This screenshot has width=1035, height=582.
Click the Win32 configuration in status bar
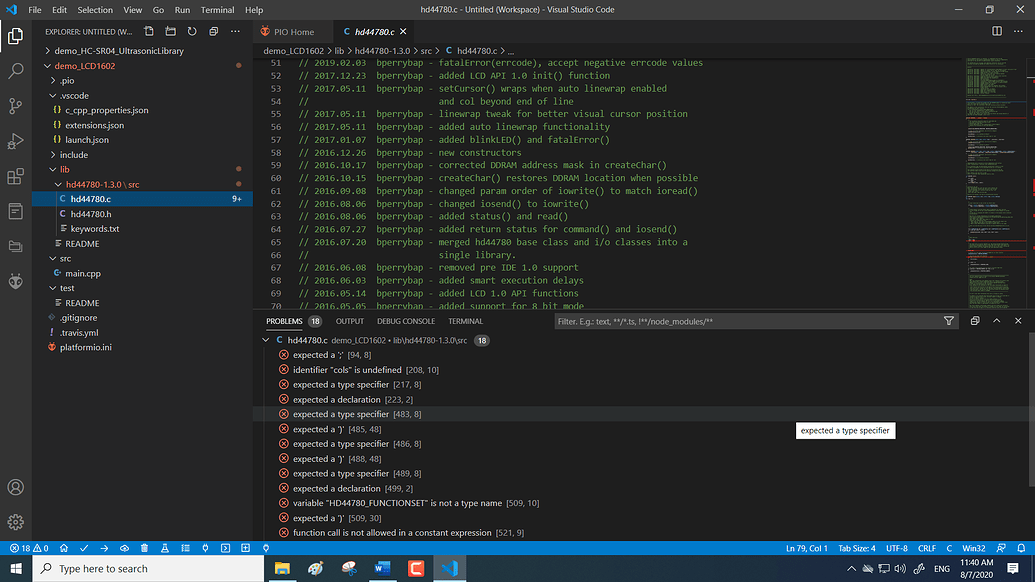[974, 548]
